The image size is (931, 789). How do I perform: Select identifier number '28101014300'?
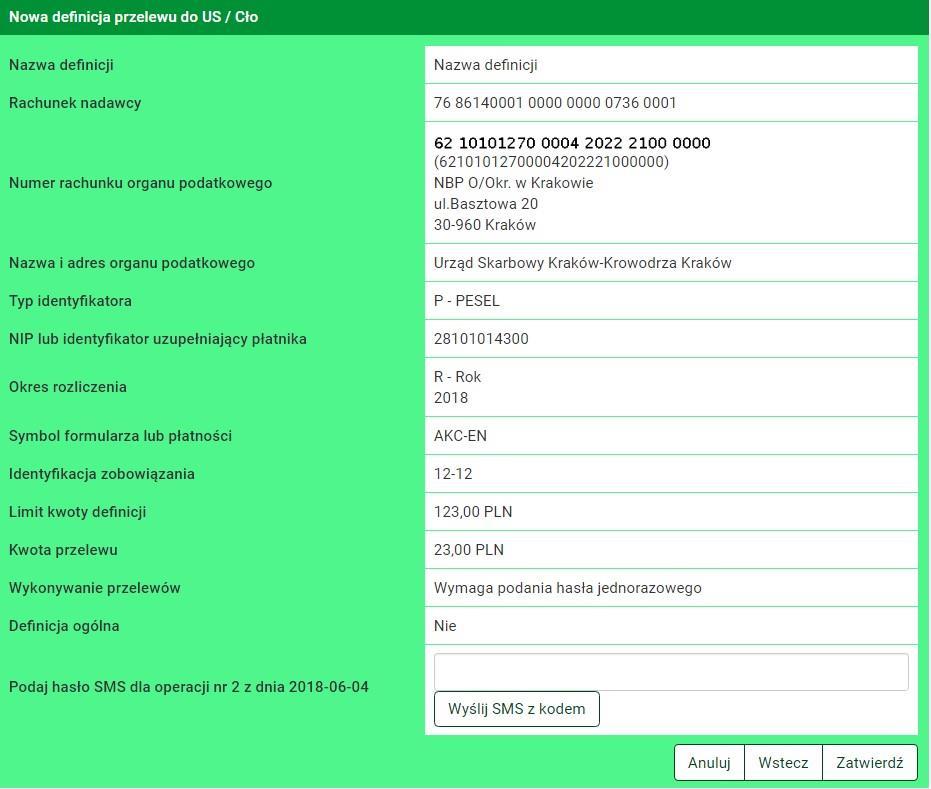pyautogui.click(x=481, y=339)
